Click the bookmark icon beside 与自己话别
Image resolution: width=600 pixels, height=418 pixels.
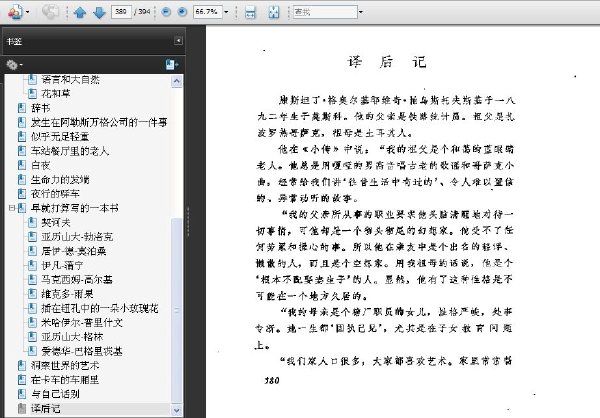[x=22, y=394]
